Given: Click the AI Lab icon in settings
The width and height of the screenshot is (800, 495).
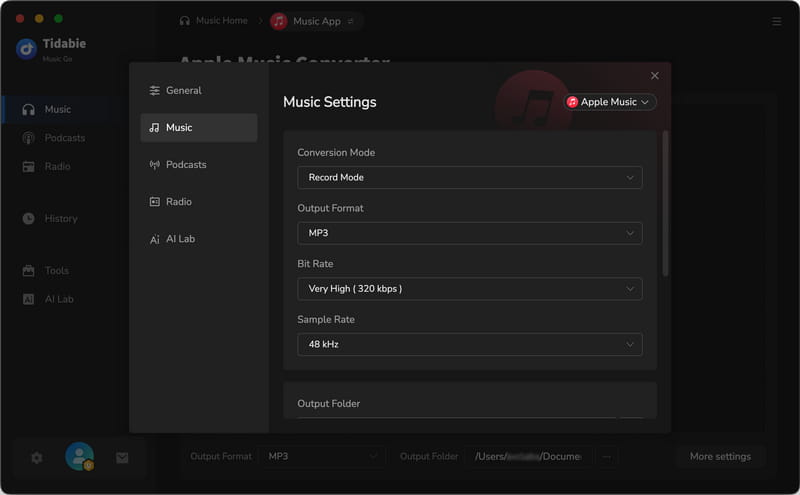Looking at the screenshot, I should [154, 239].
